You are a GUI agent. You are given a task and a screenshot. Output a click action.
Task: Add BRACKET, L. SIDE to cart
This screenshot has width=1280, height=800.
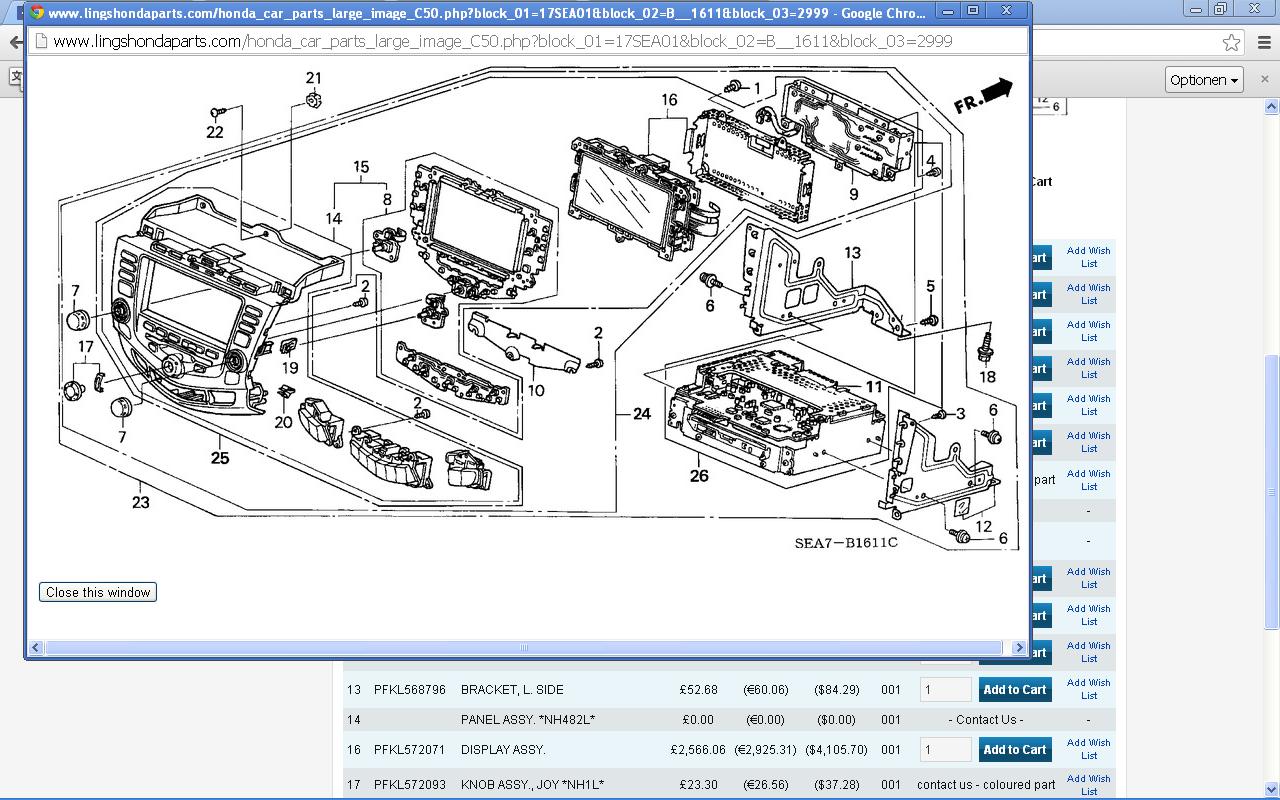tap(1015, 689)
